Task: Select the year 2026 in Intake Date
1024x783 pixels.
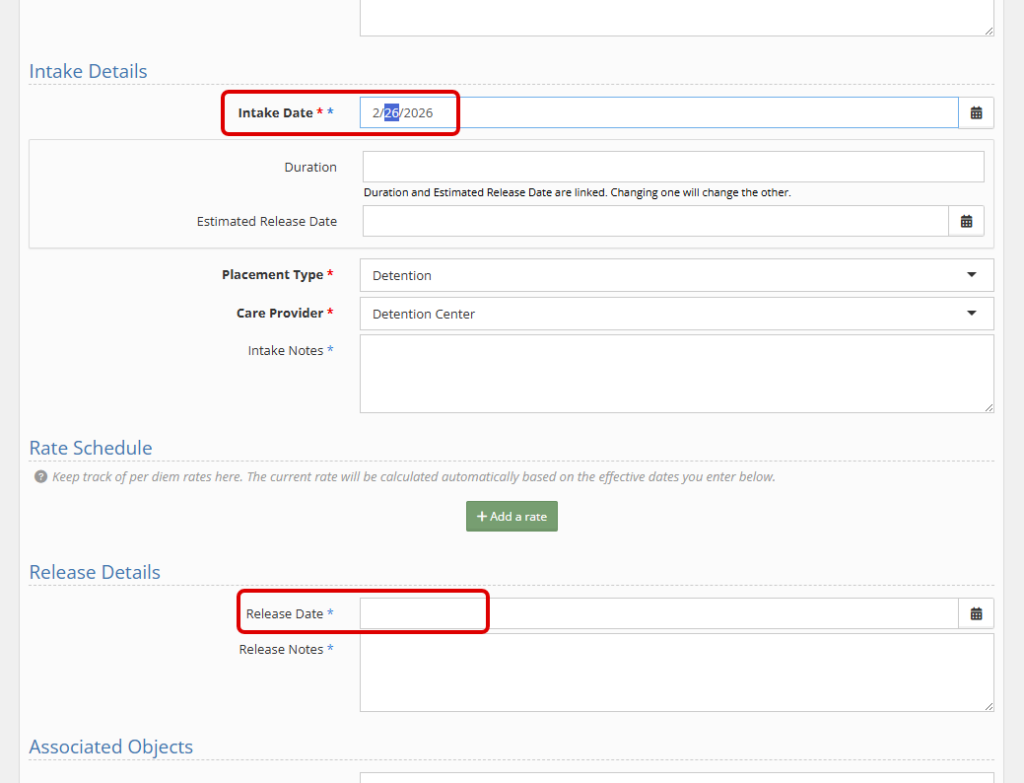Action: point(419,113)
